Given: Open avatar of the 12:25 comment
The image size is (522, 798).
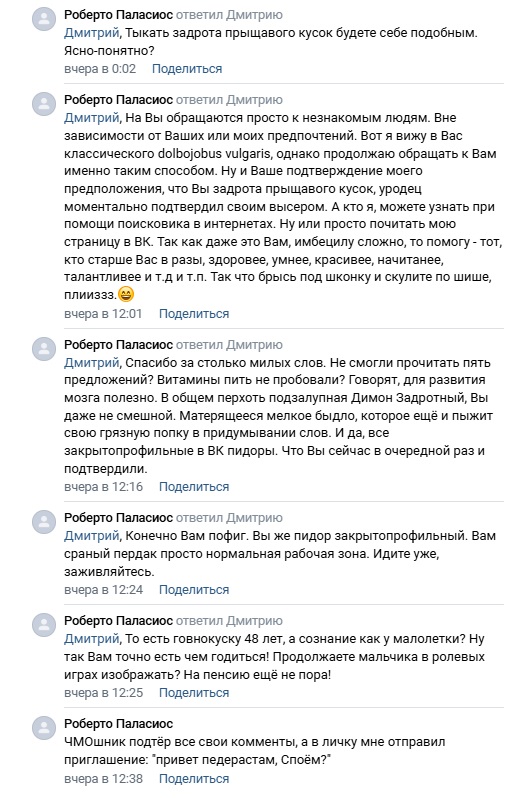Looking at the screenshot, I should point(44,625).
